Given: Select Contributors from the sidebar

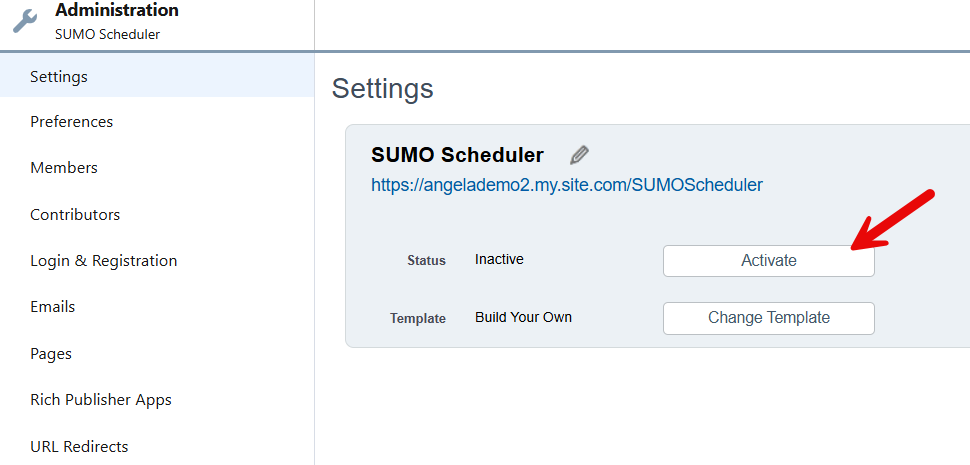Looking at the screenshot, I should [75, 214].
